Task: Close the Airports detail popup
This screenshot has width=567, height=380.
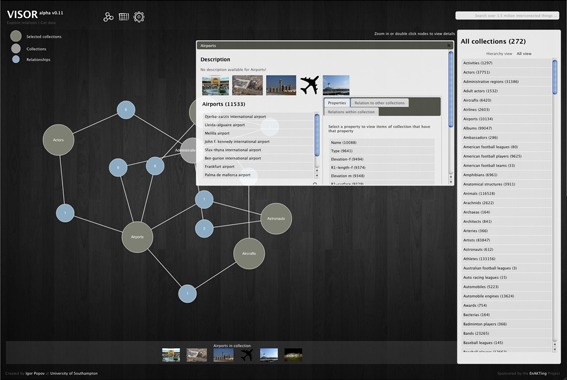Action: point(449,46)
